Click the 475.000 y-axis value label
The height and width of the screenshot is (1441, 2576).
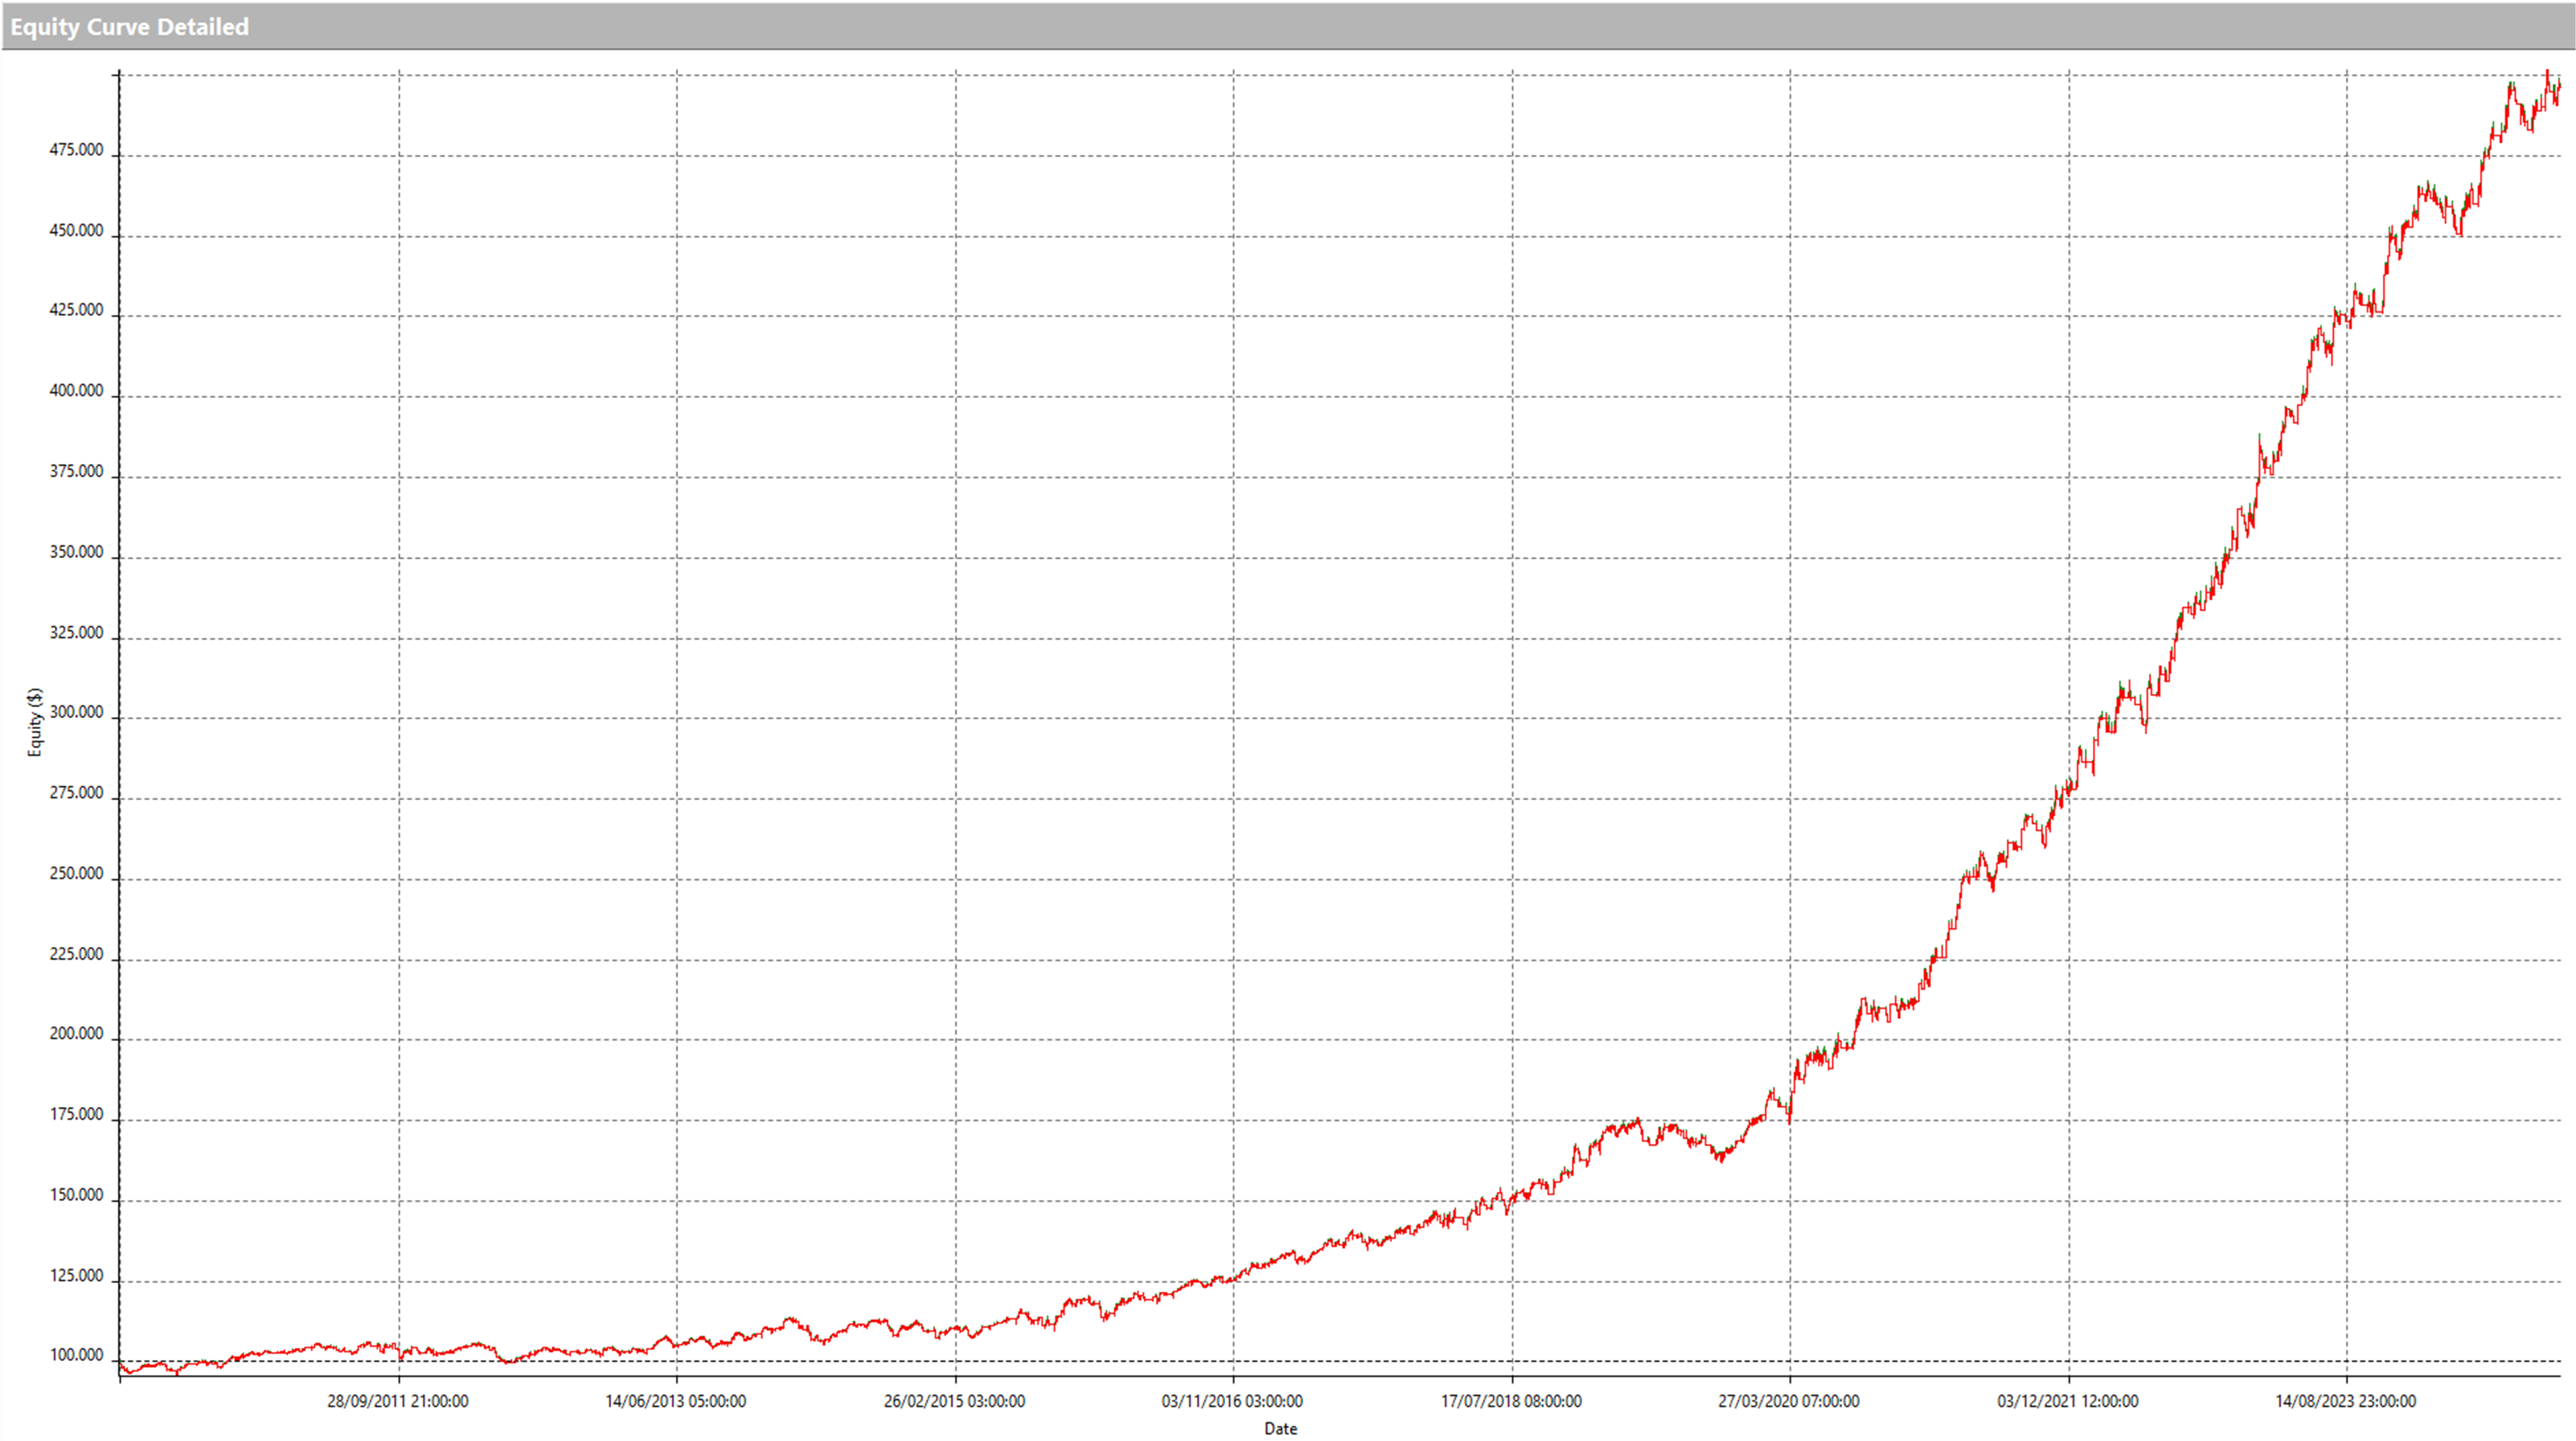point(76,150)
